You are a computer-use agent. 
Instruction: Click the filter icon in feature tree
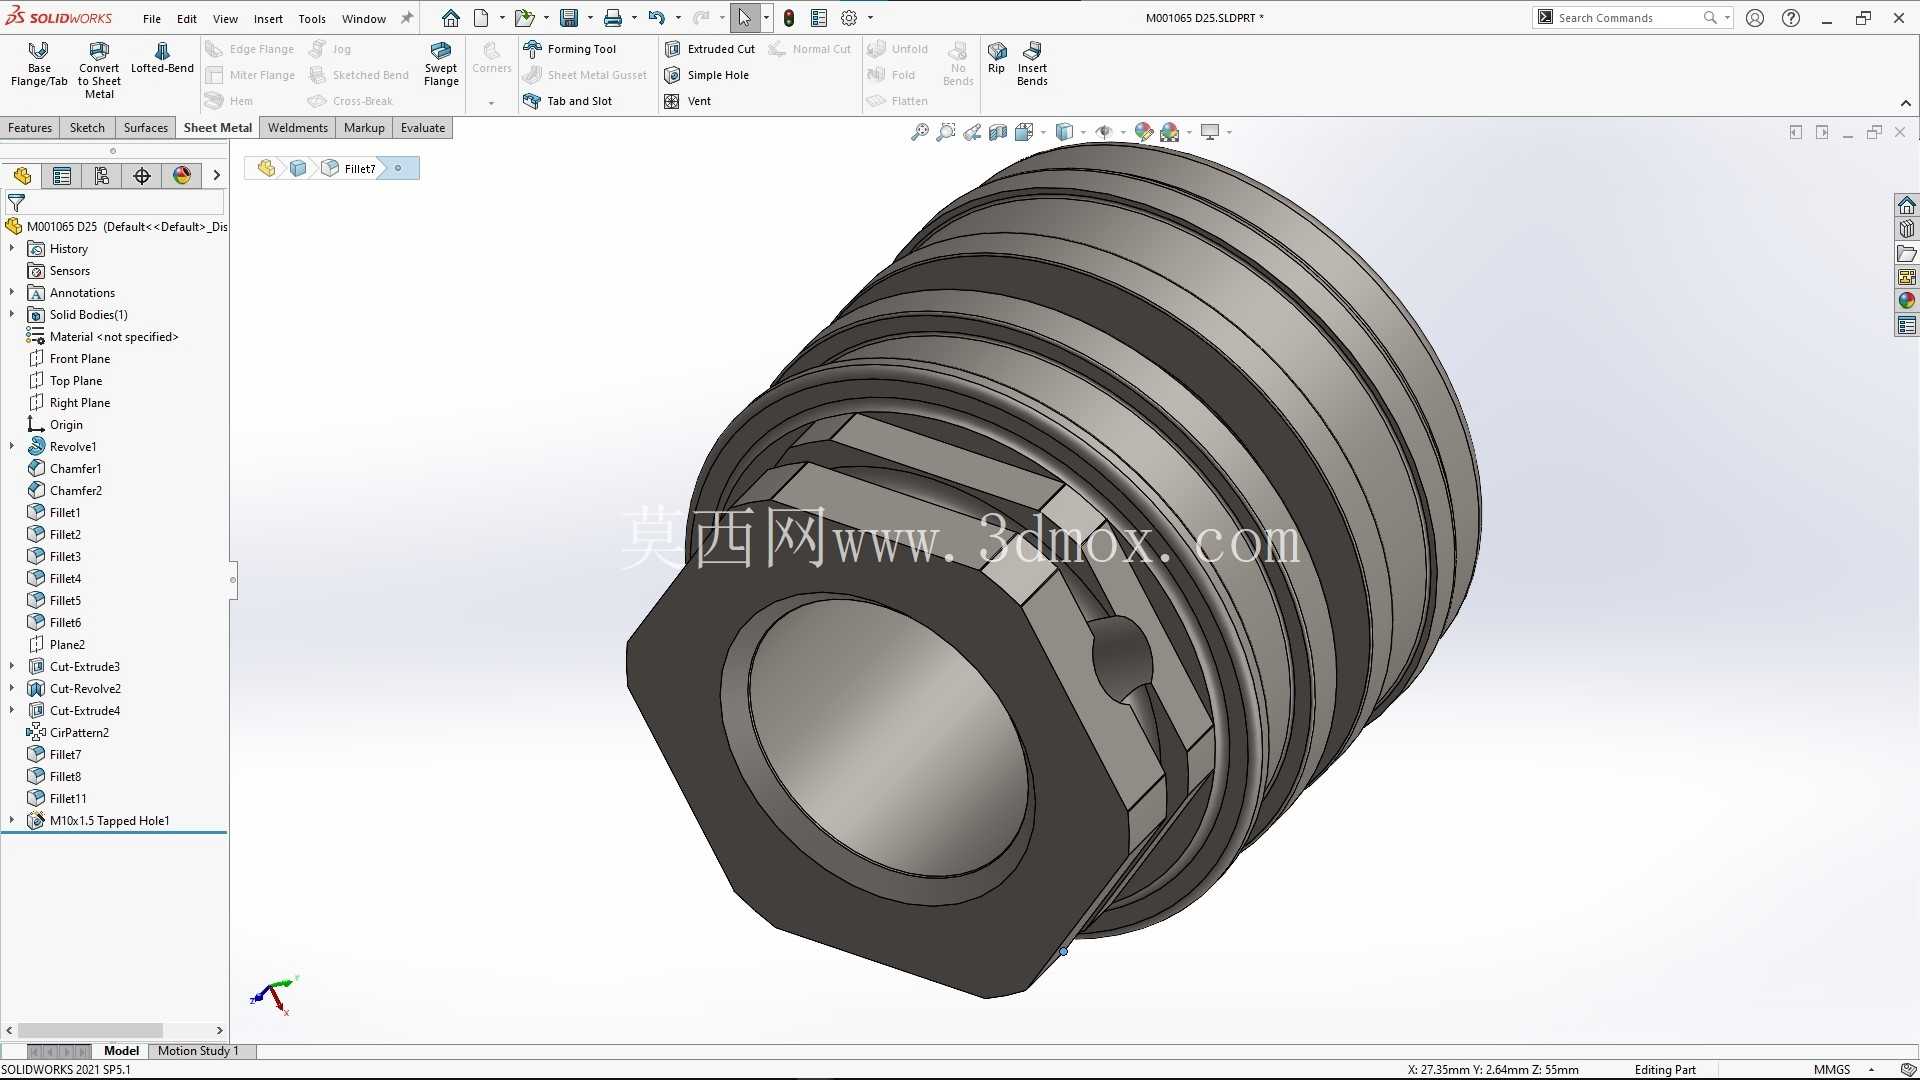pos(16,203)
